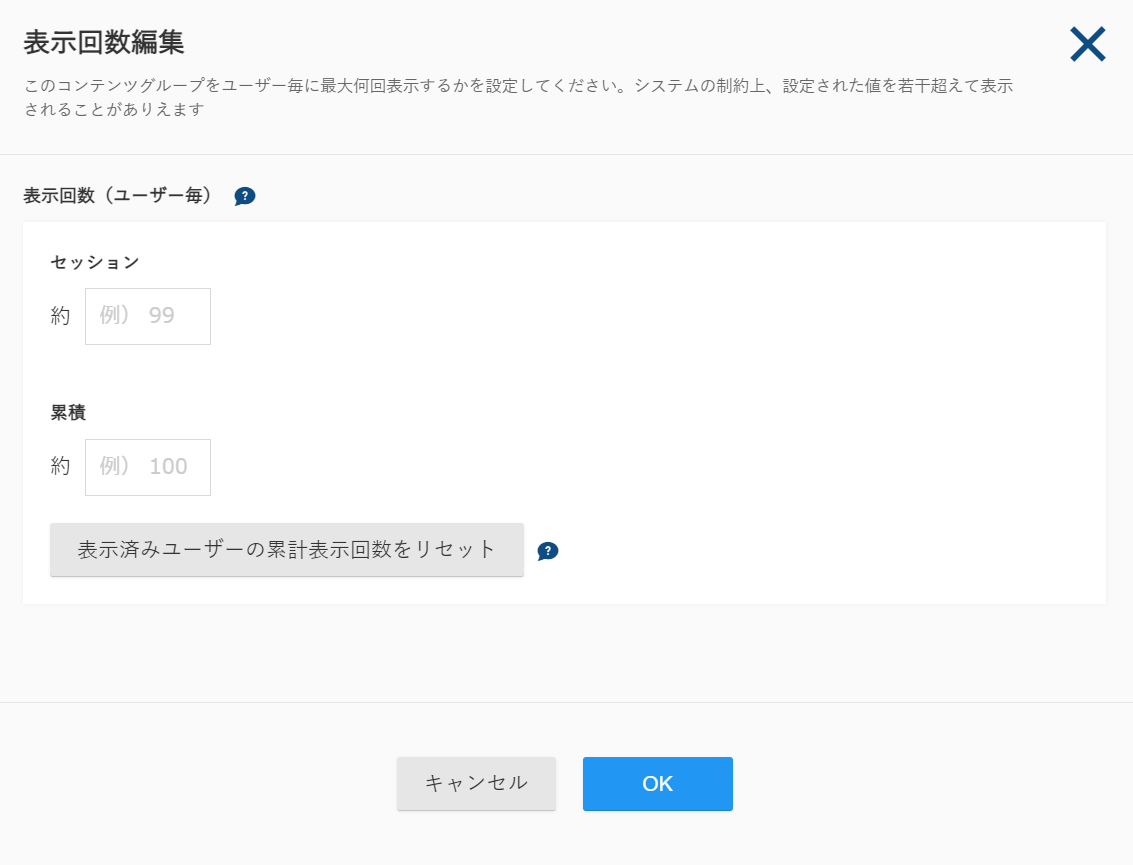Open help icon next to 表示回数（ユーザー毎）
The image size is (1133, 865).
coord(244,196)
